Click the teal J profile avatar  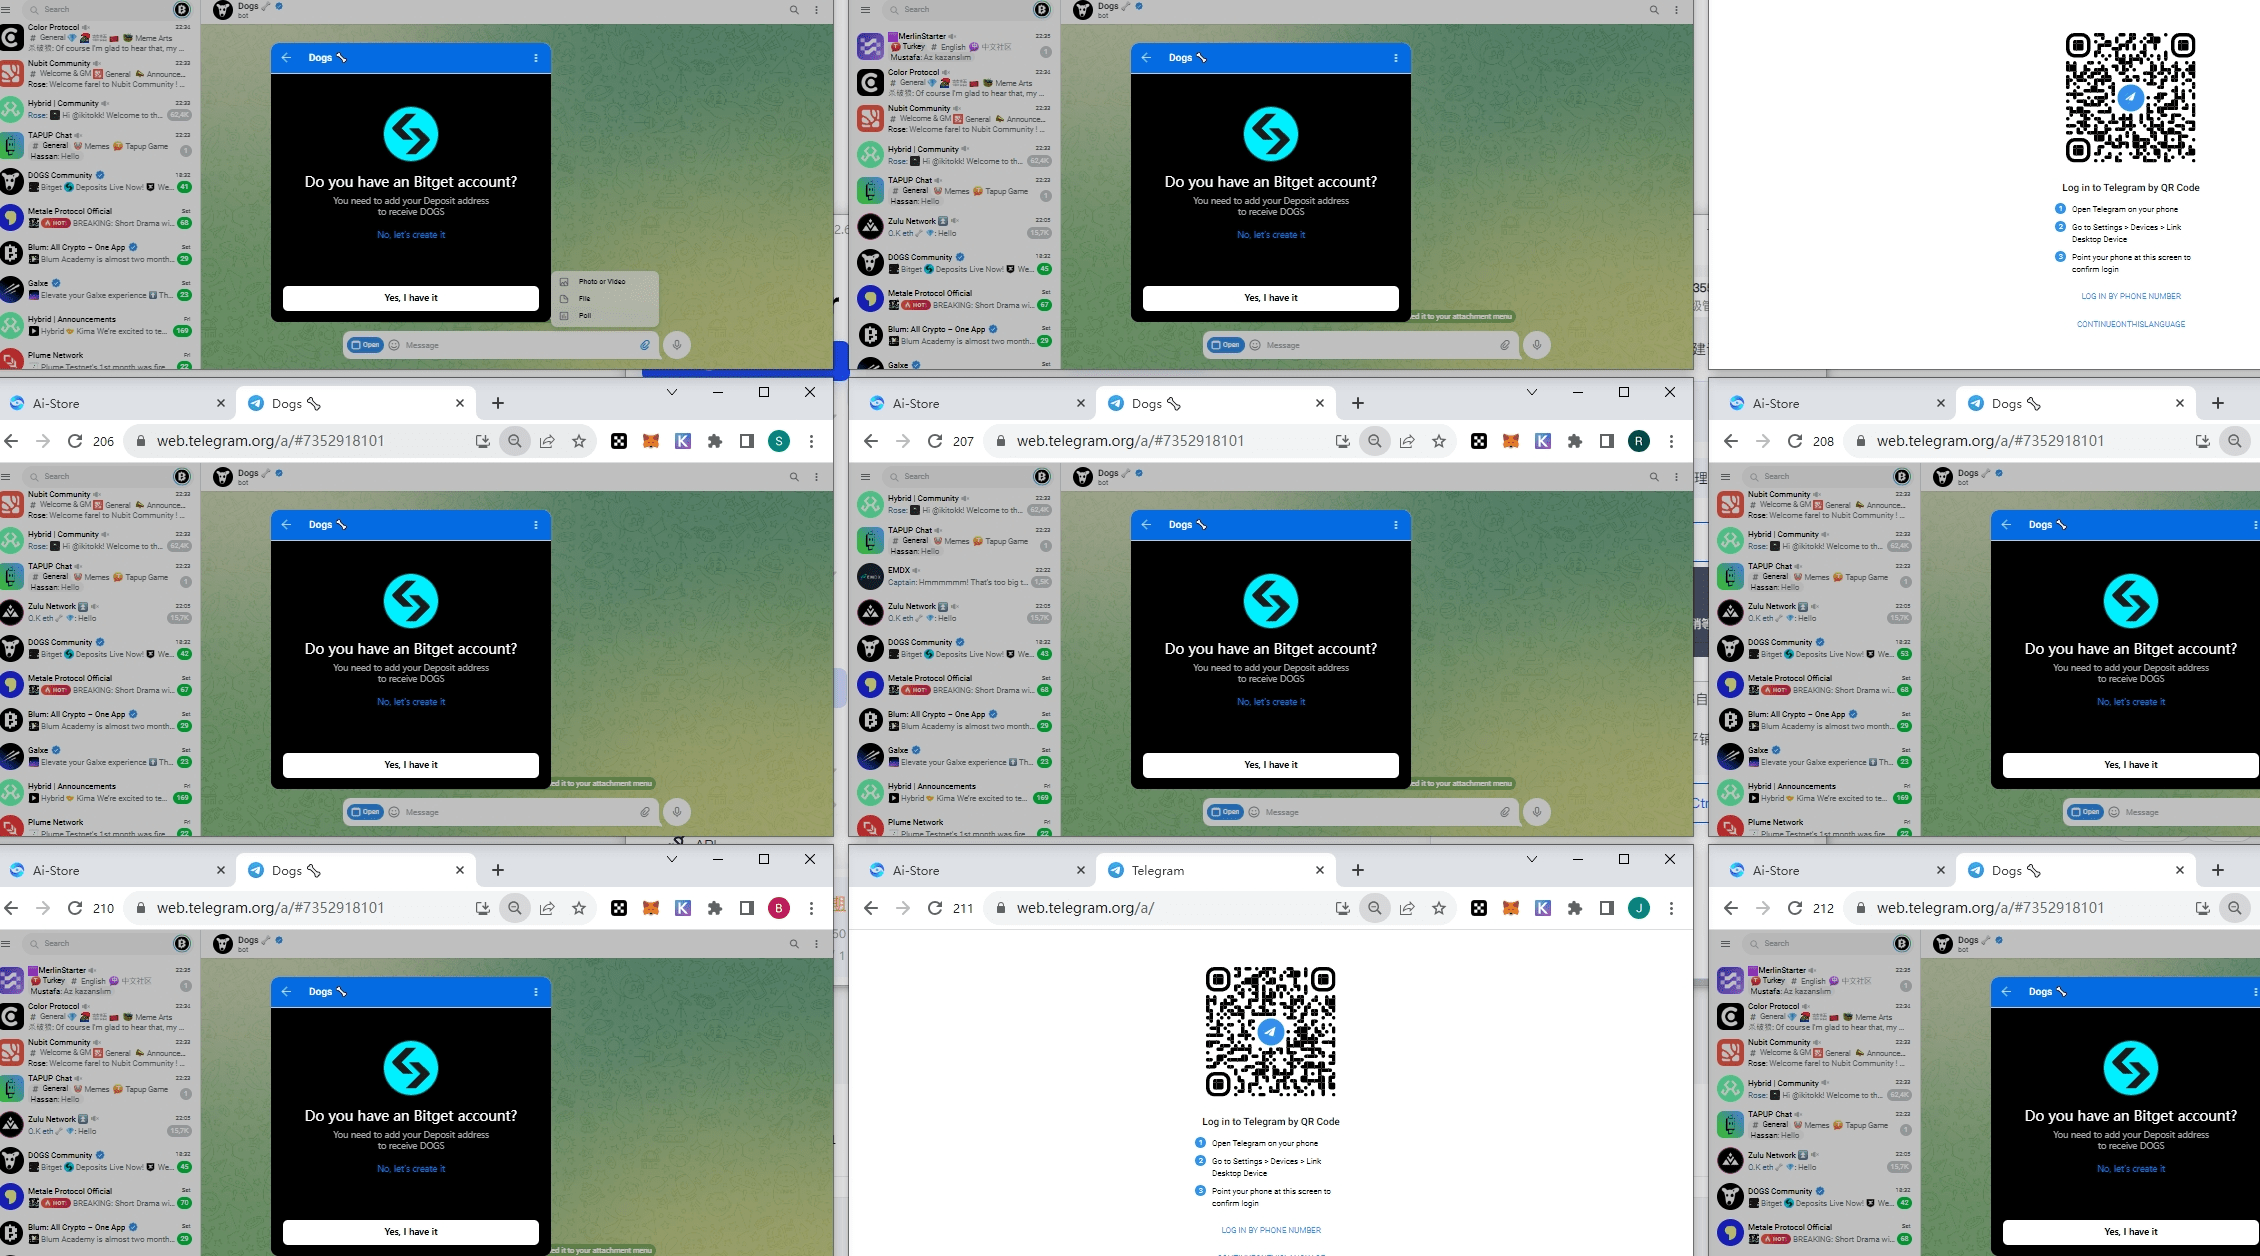tap(1638, 908)
